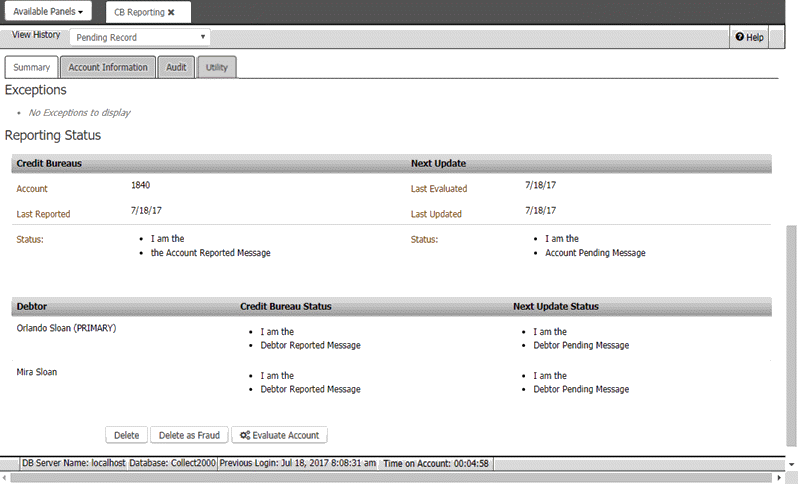Click the Help question mark icon
Viewport: 799px width, 484px height.
pyautogui.click(x=740, y=37)
